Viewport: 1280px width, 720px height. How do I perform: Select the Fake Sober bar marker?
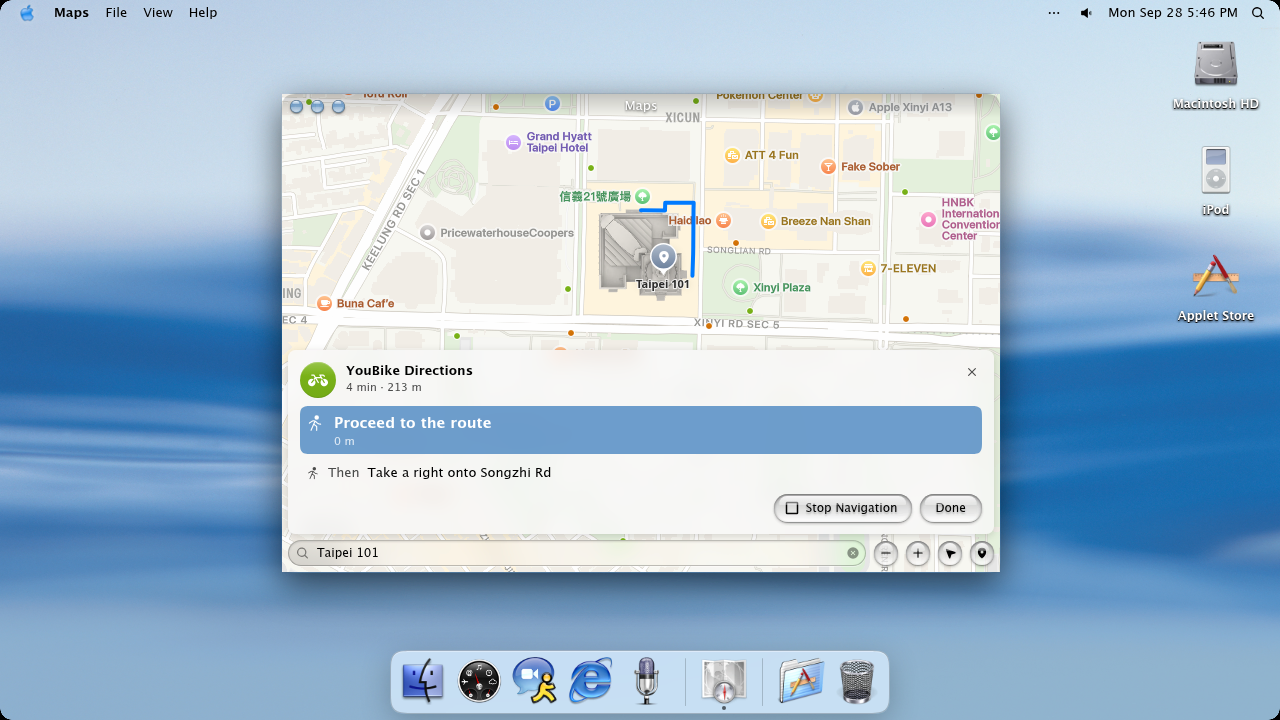tap(828, 167)
